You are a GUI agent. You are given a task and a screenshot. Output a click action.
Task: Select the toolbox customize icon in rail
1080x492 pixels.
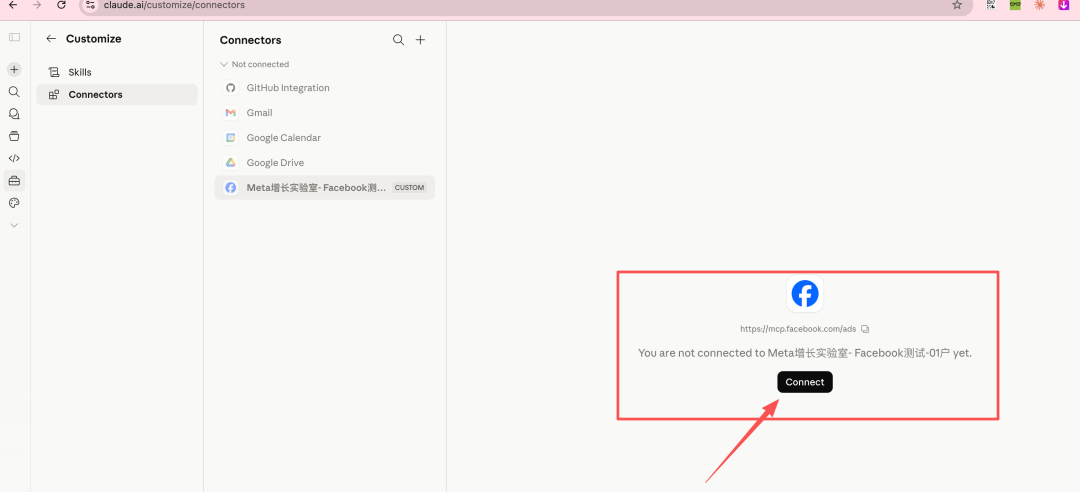[x=14, y=181]
